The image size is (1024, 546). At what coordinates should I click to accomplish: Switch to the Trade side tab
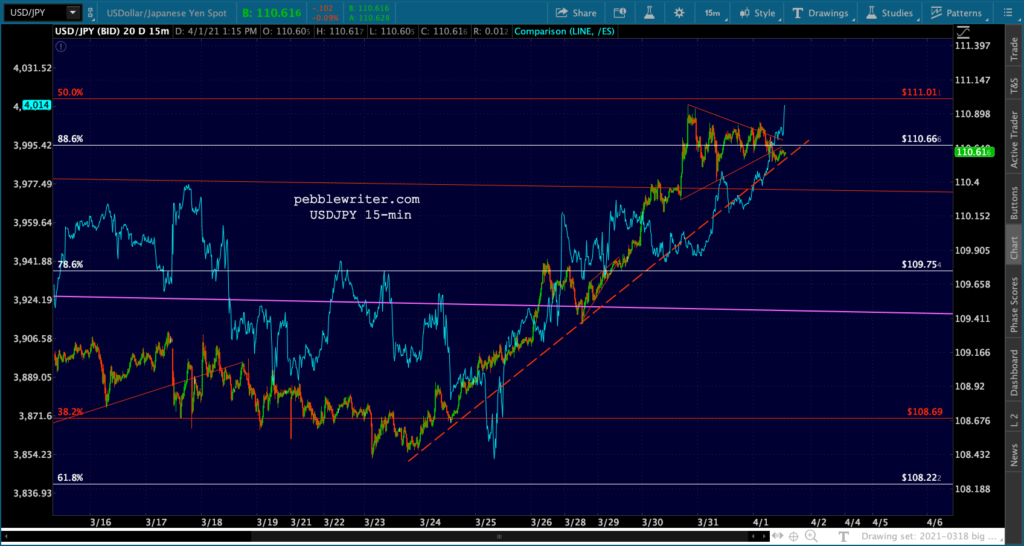click(x=1014, y=50)
